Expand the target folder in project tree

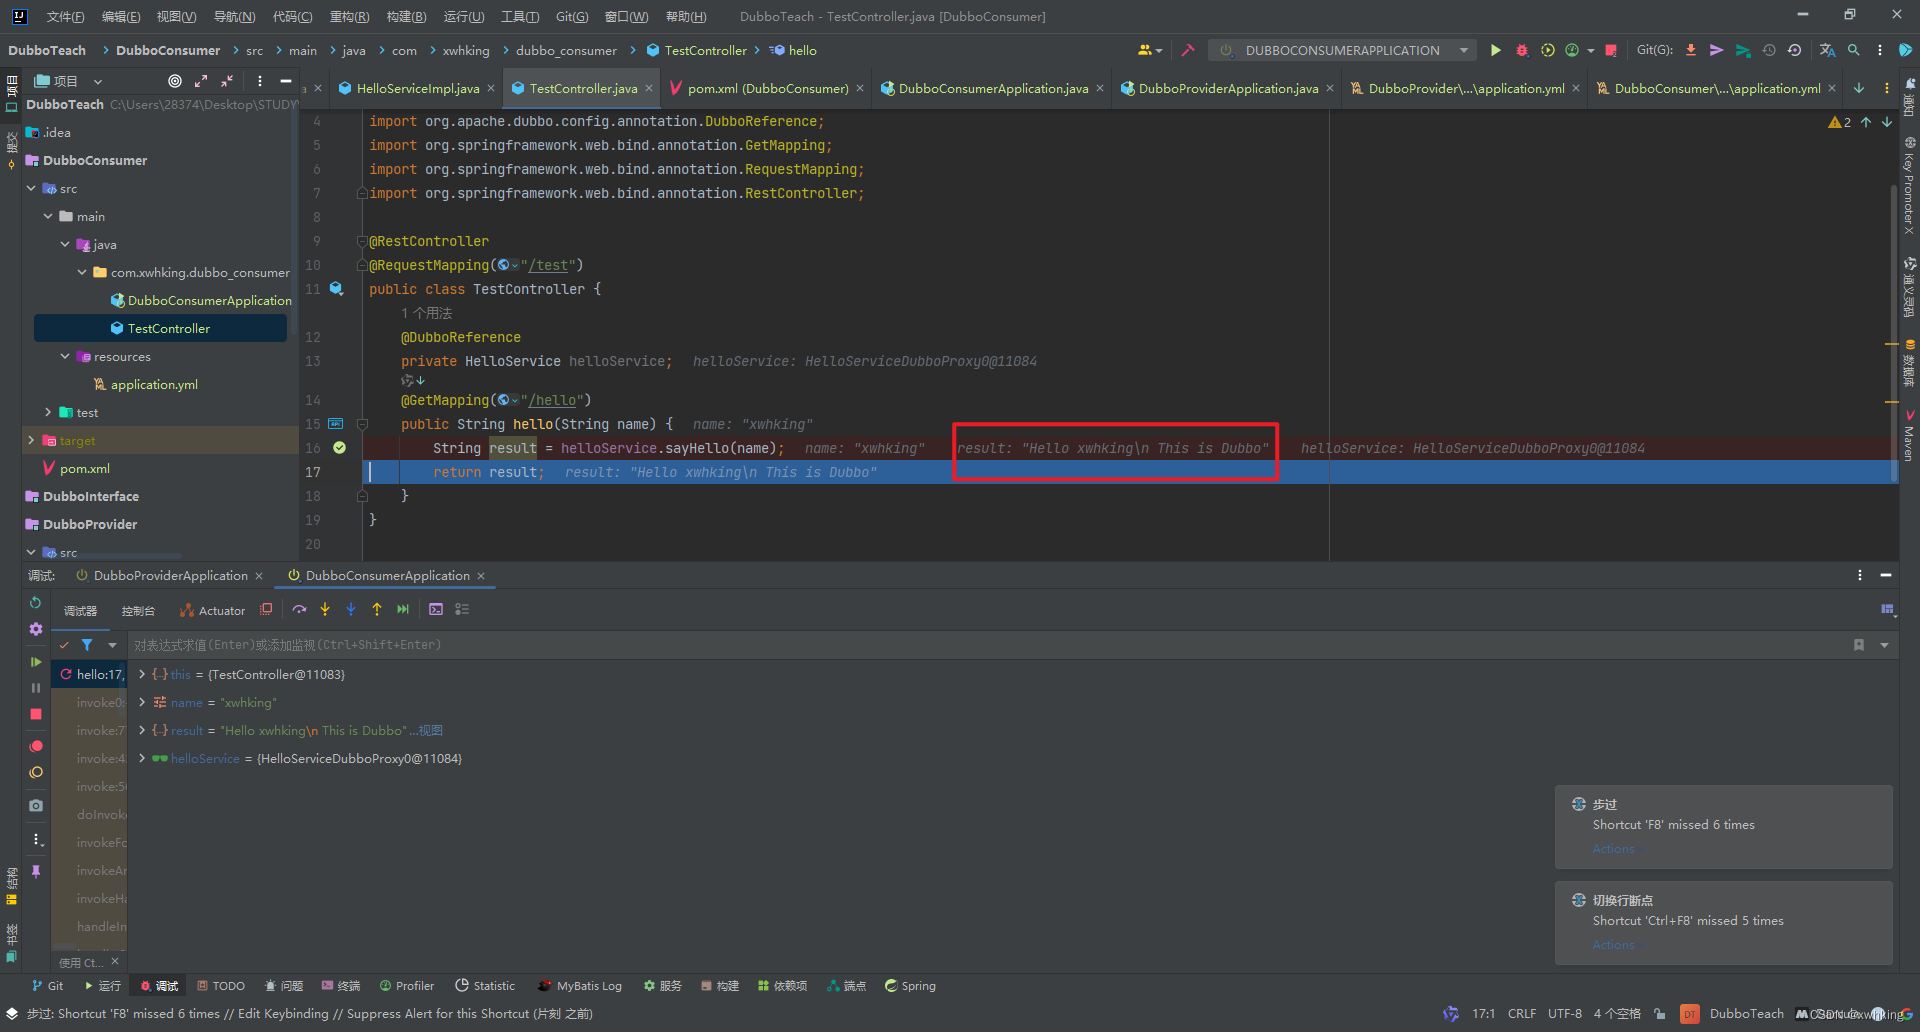click(31, 440)
